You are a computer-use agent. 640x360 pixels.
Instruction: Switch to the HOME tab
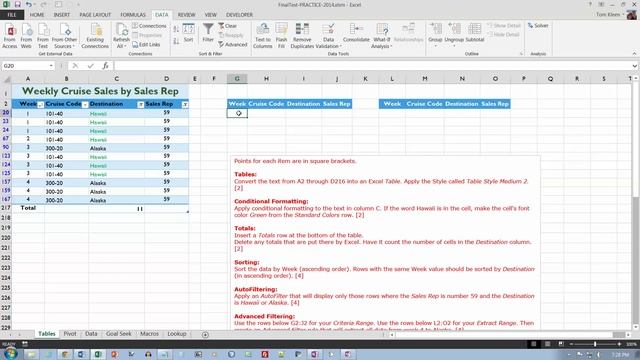37,15
